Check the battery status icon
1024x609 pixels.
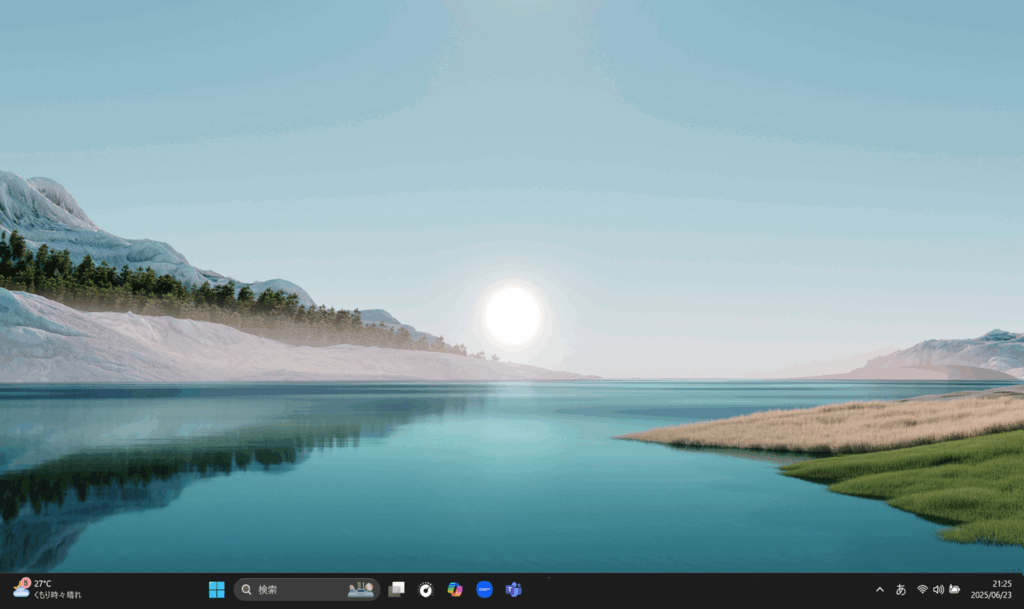[954, 589]
